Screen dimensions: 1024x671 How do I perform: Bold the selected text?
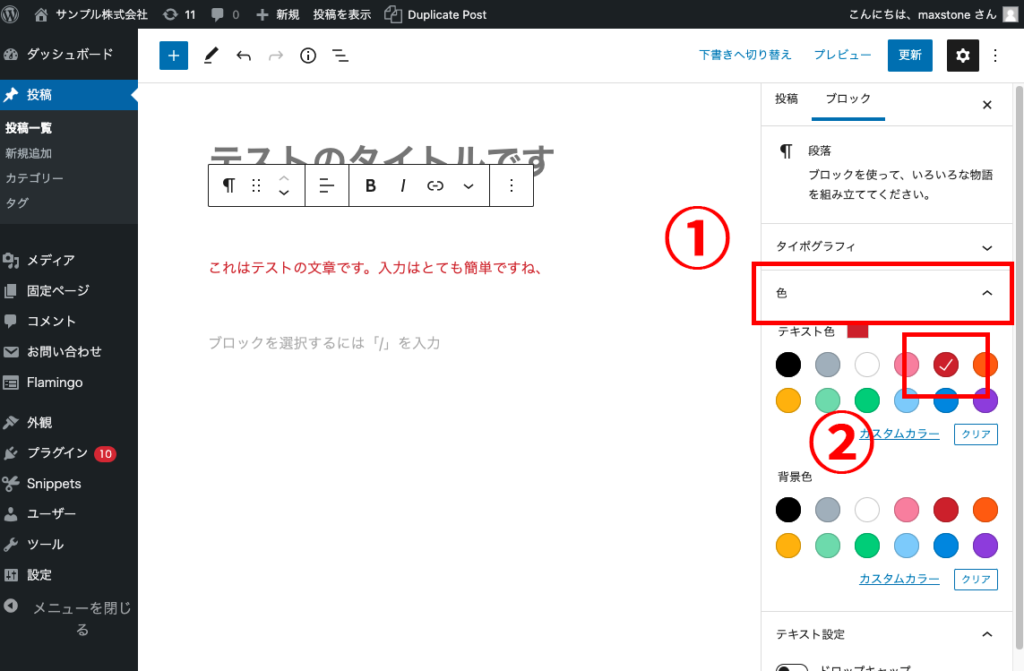tap(370, 185)
